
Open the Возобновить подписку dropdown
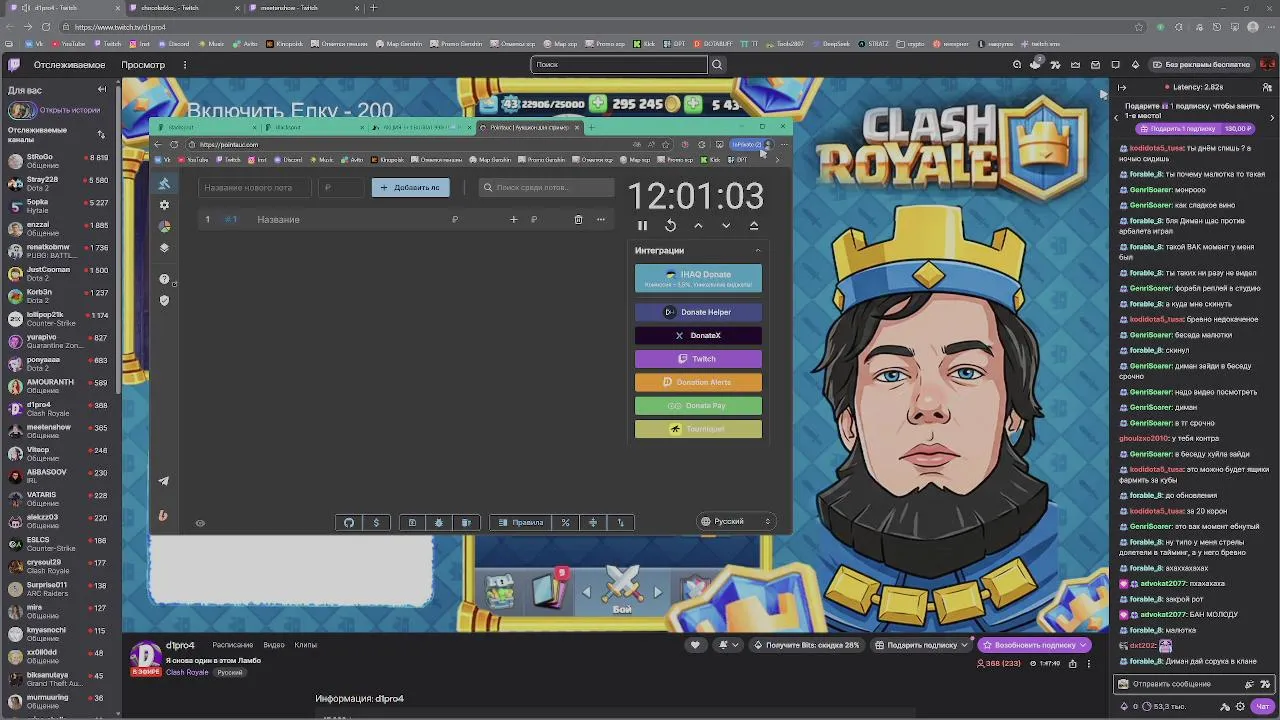coord(1035,645)
